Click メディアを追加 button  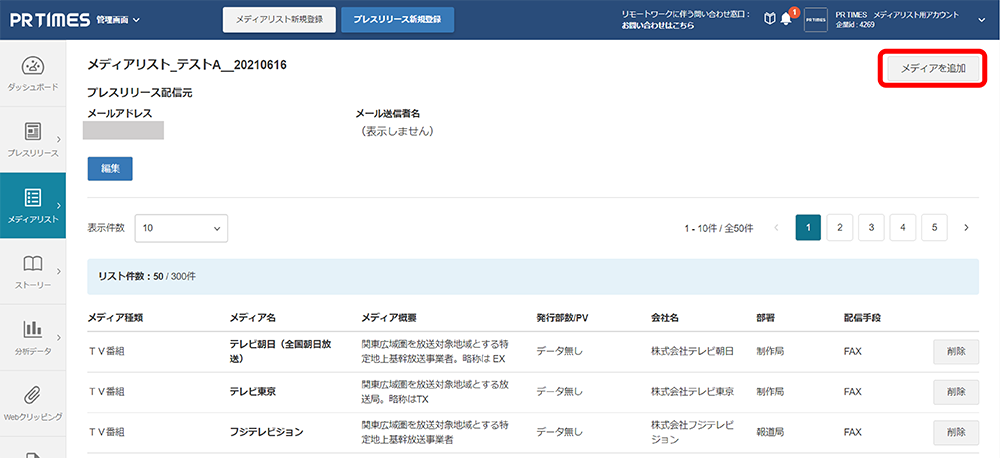tap(933, 68)
